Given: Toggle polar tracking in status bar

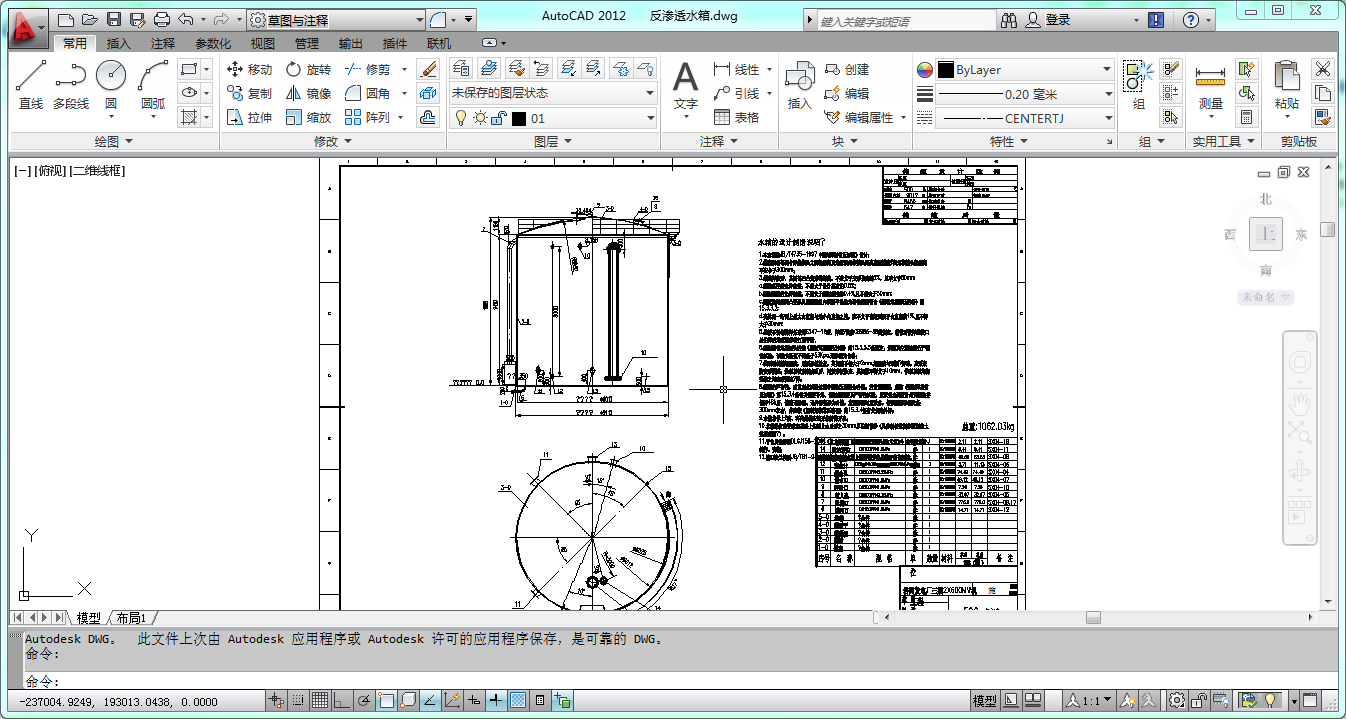Looking at the screenshot, I should tap(364, 701).
